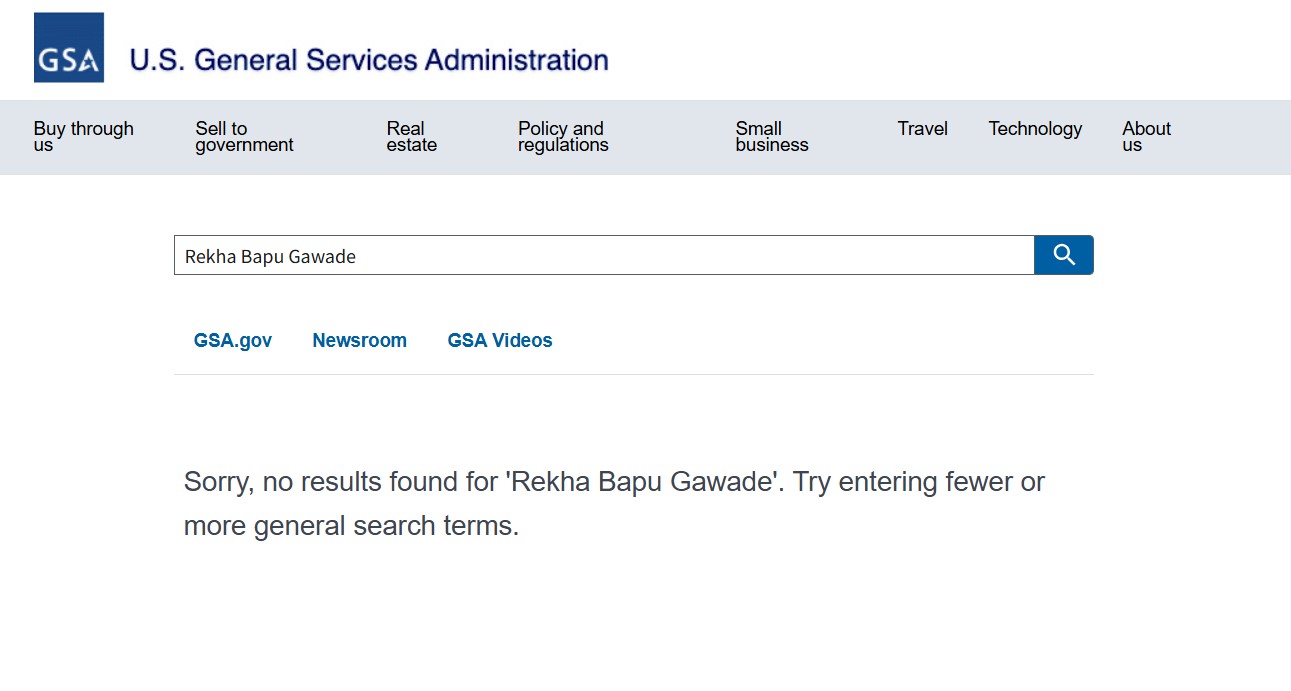
Task: Click the 'Sorry, no results found' text
Action: (340, 482)
